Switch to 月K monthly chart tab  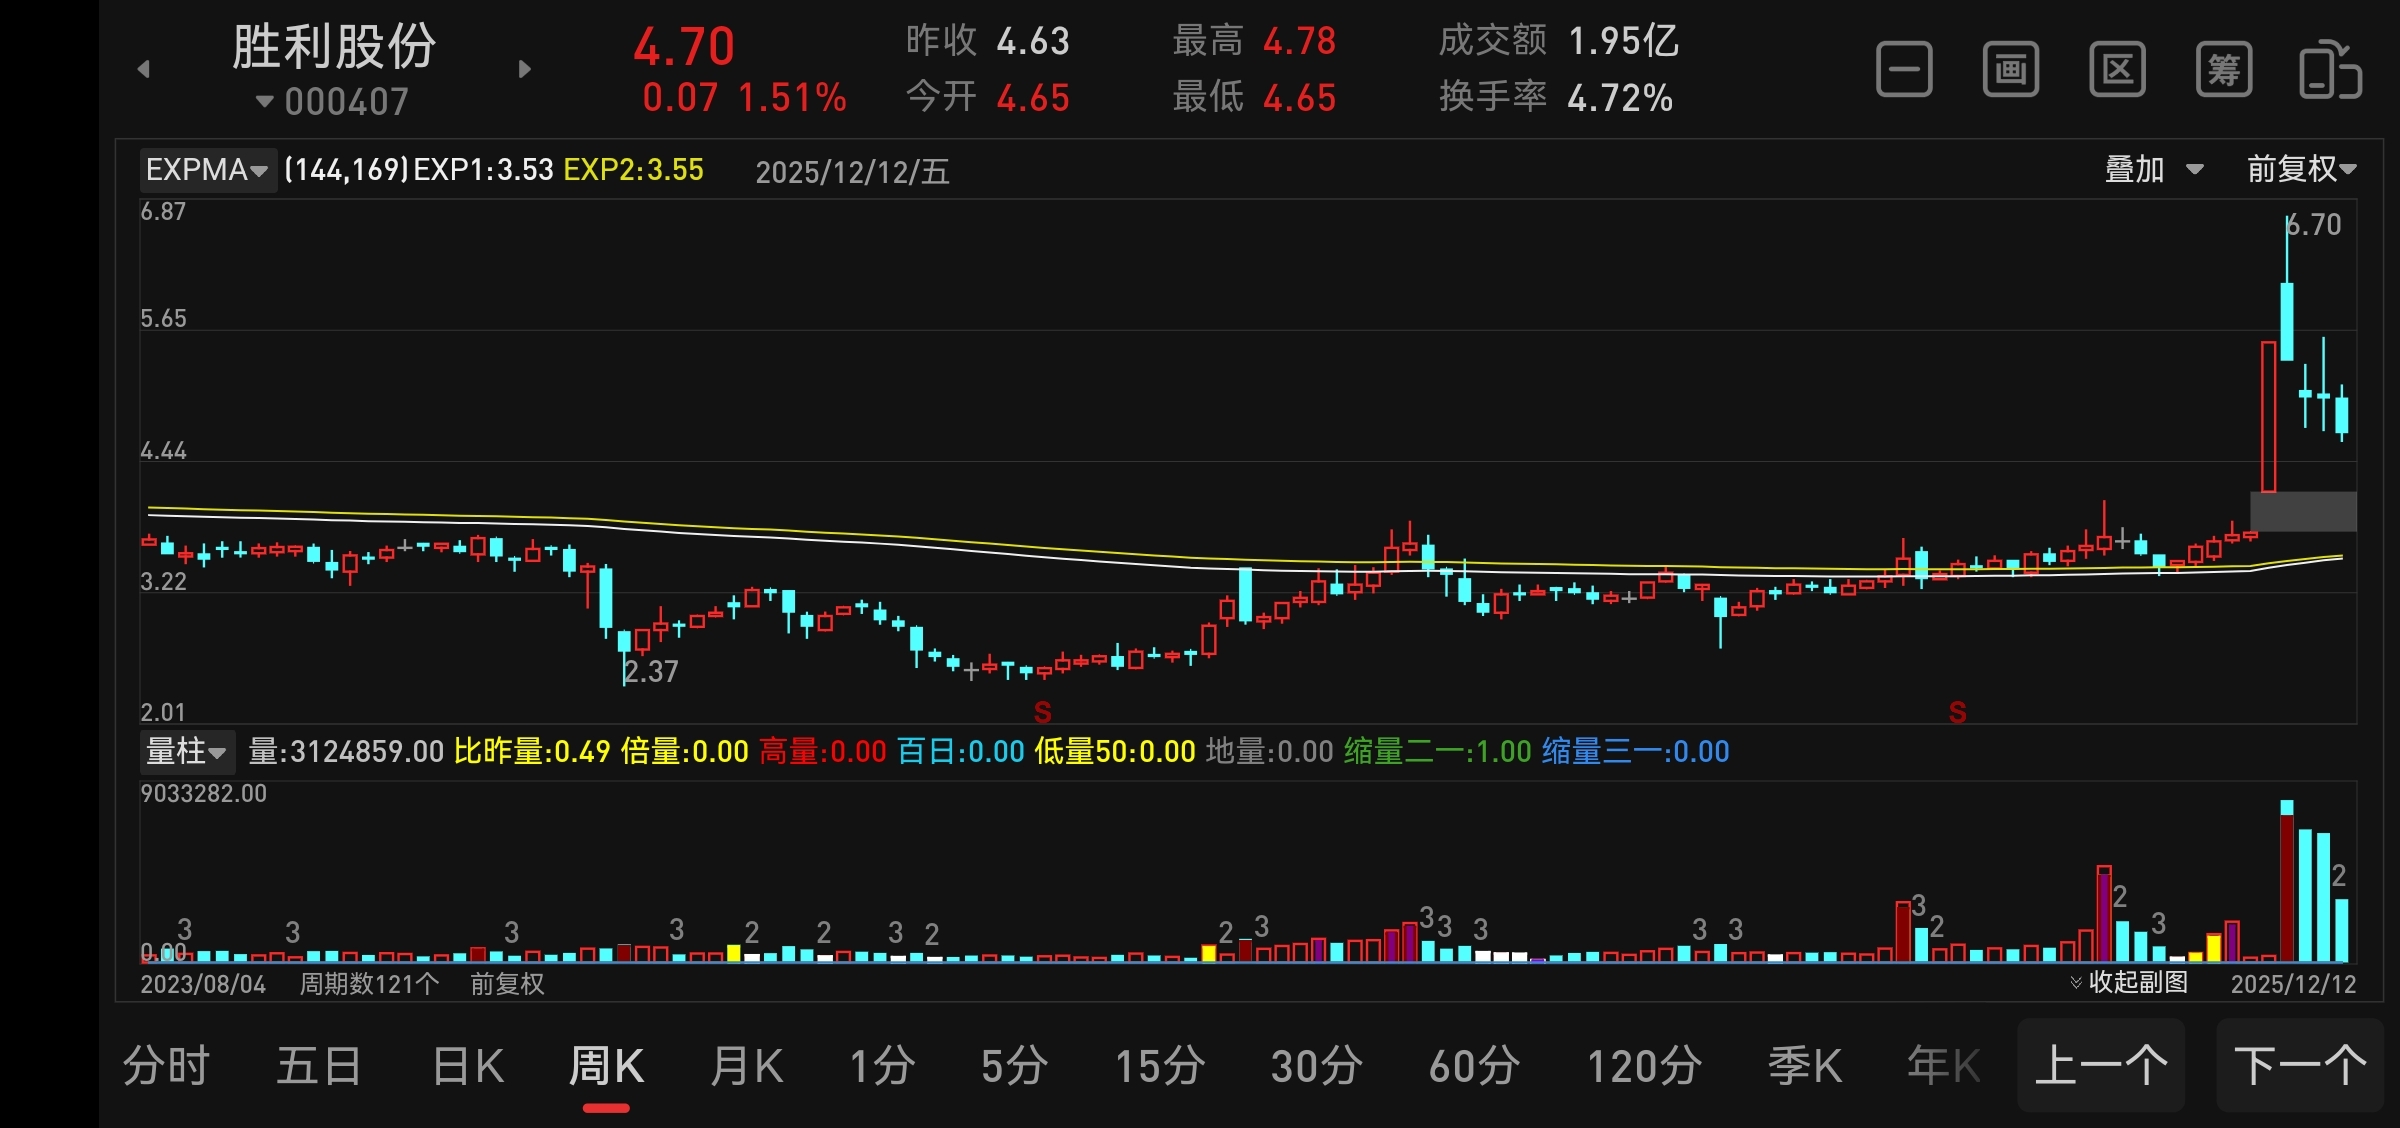coord(746,1066)
